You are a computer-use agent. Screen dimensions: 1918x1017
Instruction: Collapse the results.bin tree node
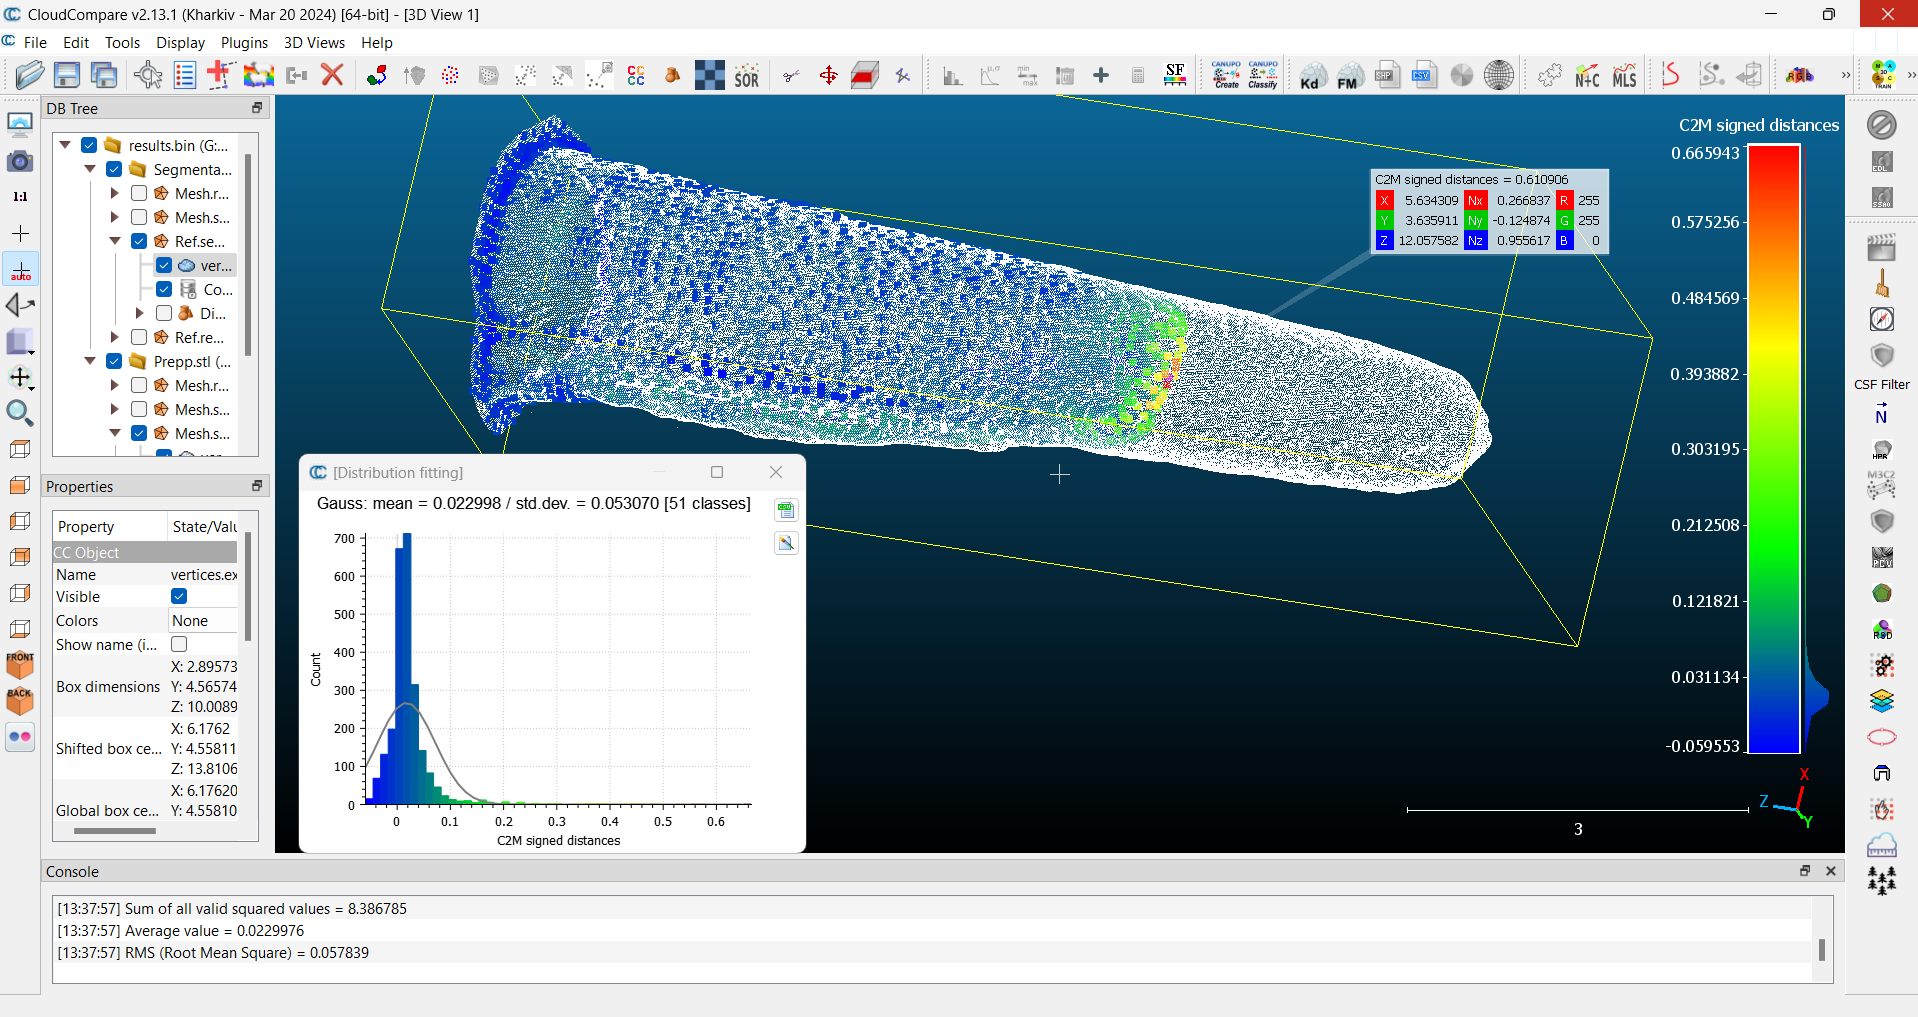coord(65,145)
